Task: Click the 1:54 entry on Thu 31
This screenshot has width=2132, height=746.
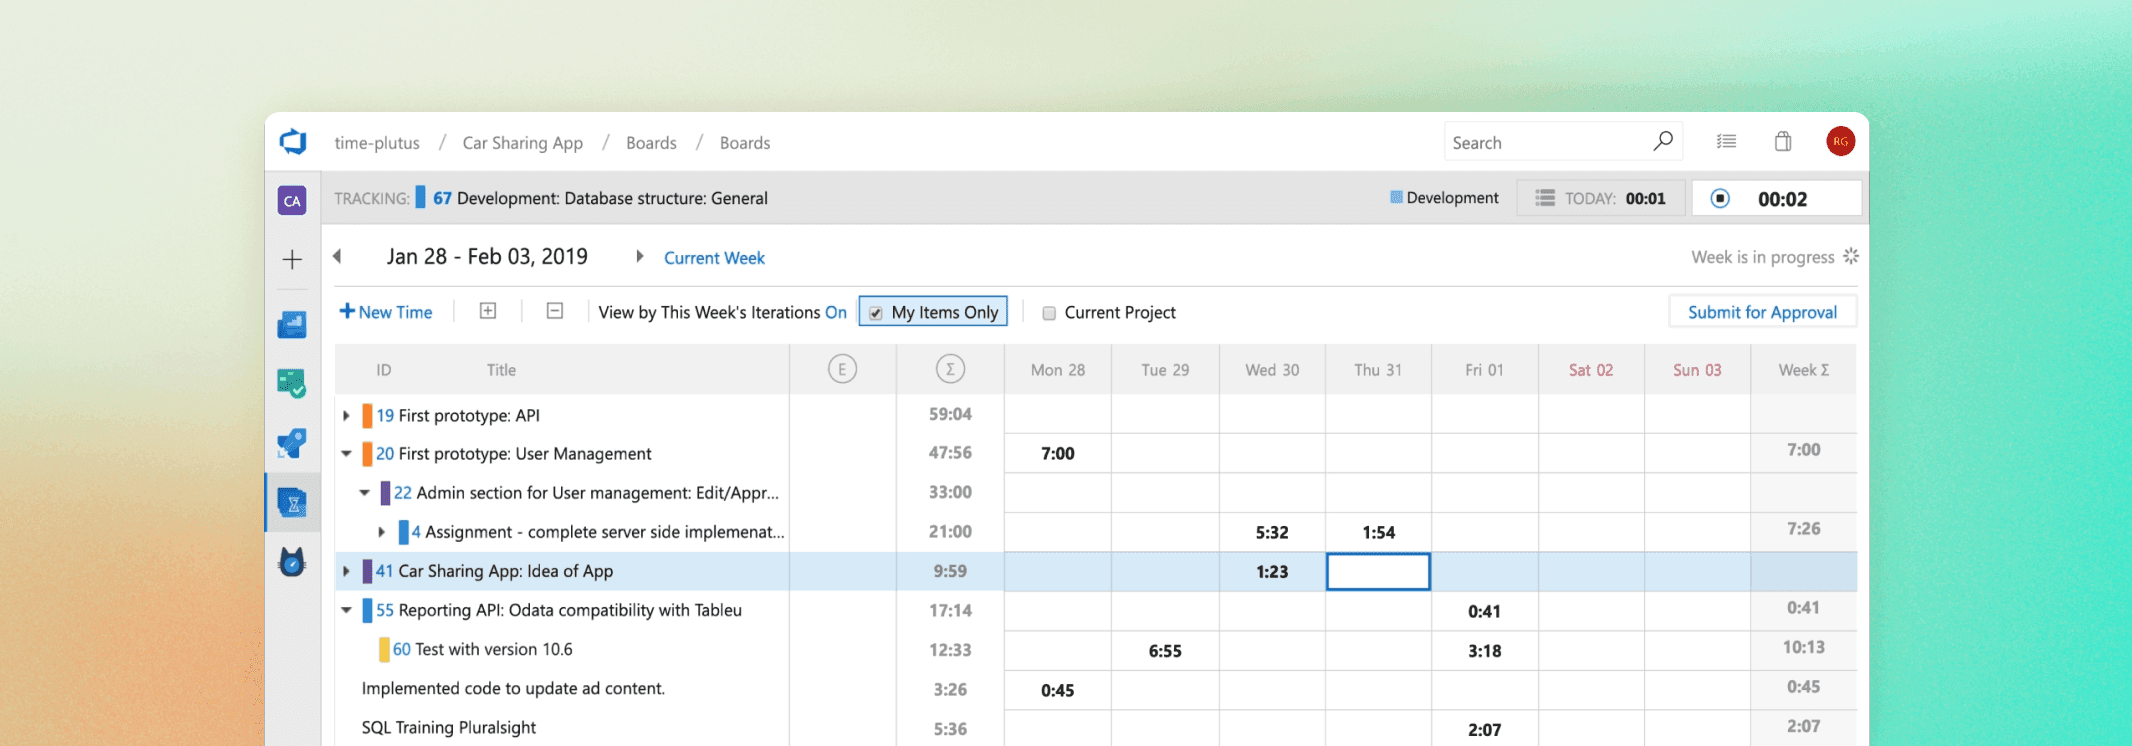Action: coord(1378,533)
